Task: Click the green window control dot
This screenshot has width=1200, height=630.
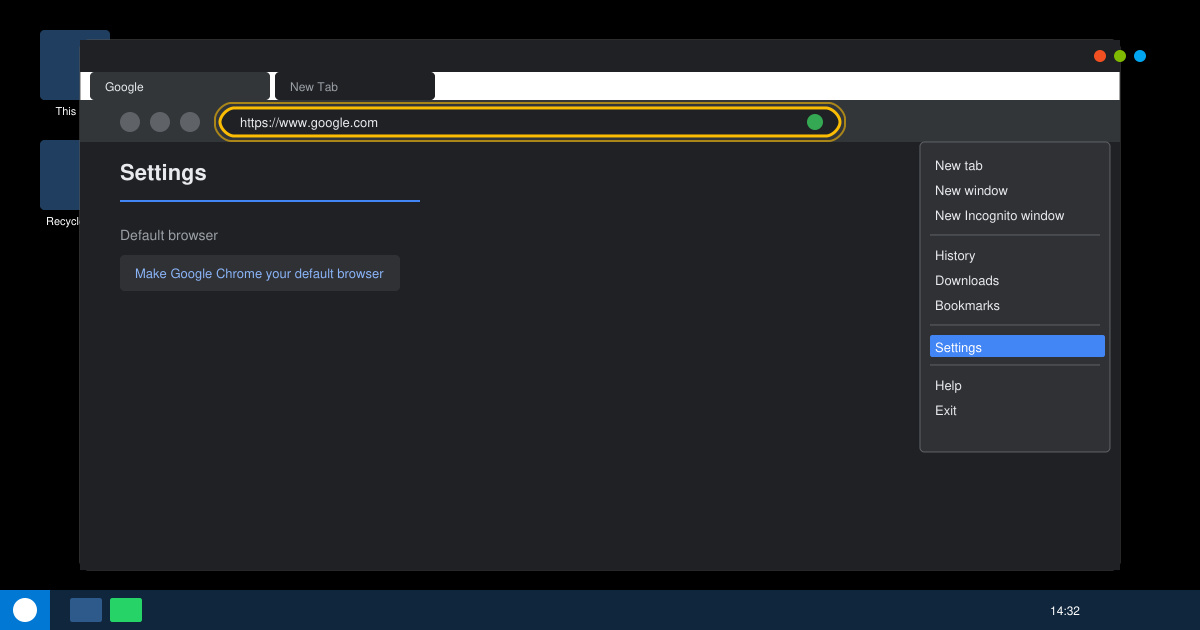Action: click(1120, 56)
